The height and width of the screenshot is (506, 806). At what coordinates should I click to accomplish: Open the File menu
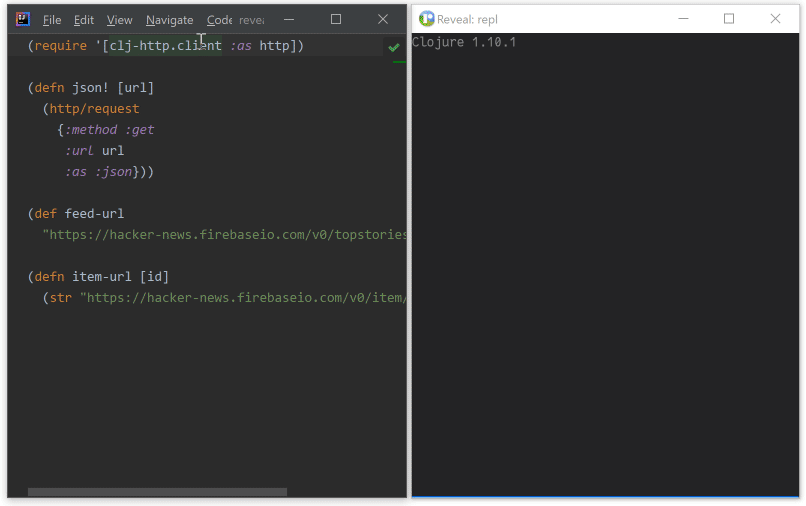[51, 20]
